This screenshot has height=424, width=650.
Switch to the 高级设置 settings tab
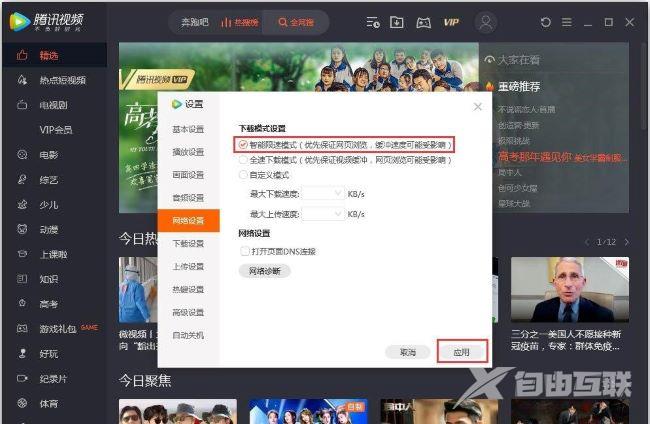189,312
